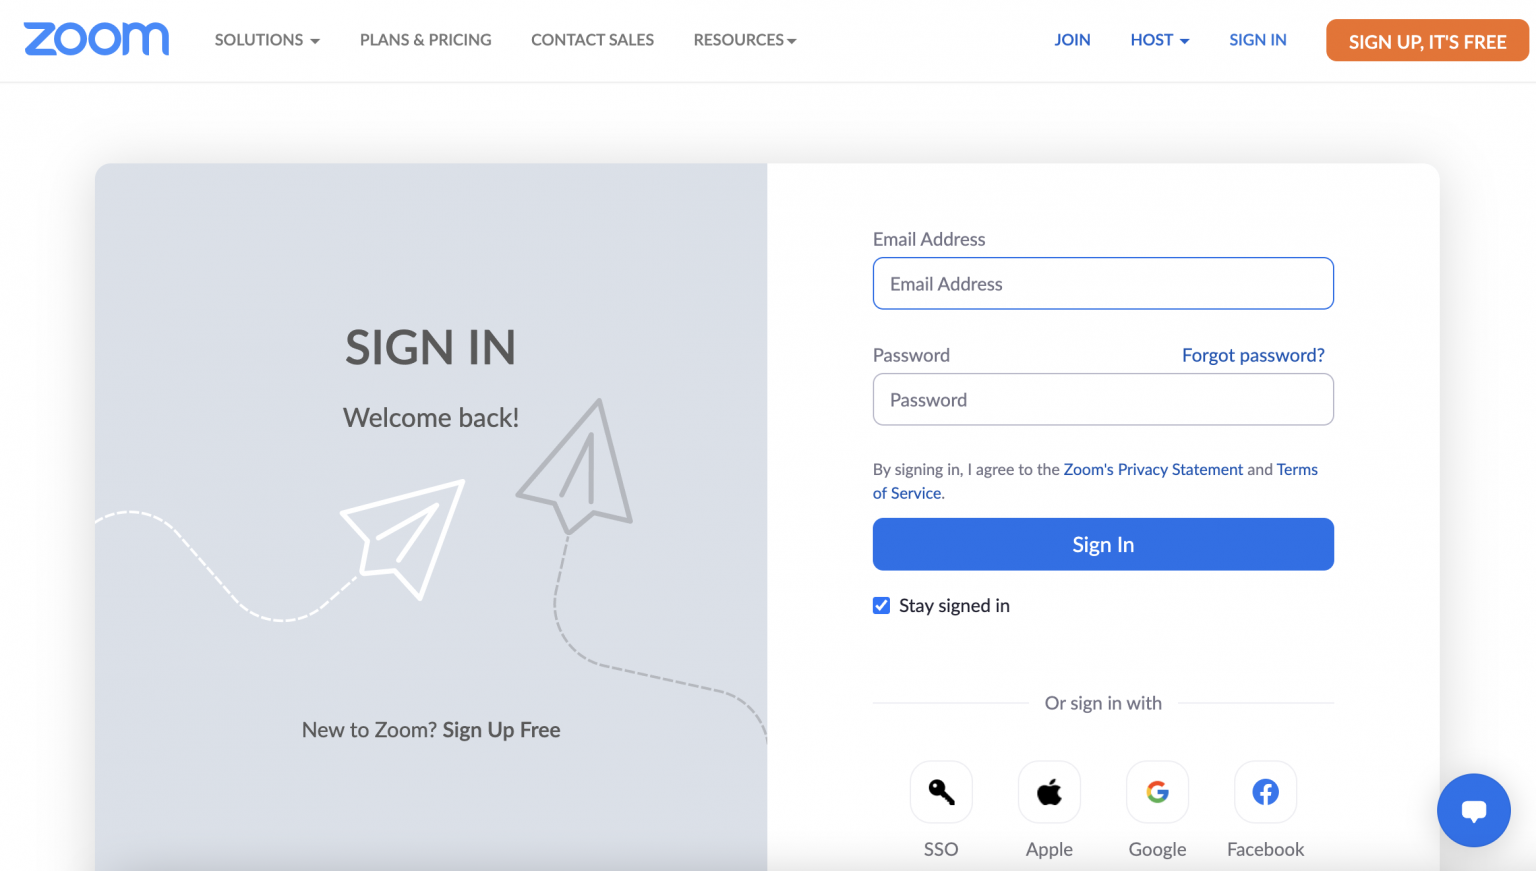Image resolution: width=1536 pixels, height=871 pixels.
Task: Open Zoom's Privacy Statement
Action: pos(1153,469)
